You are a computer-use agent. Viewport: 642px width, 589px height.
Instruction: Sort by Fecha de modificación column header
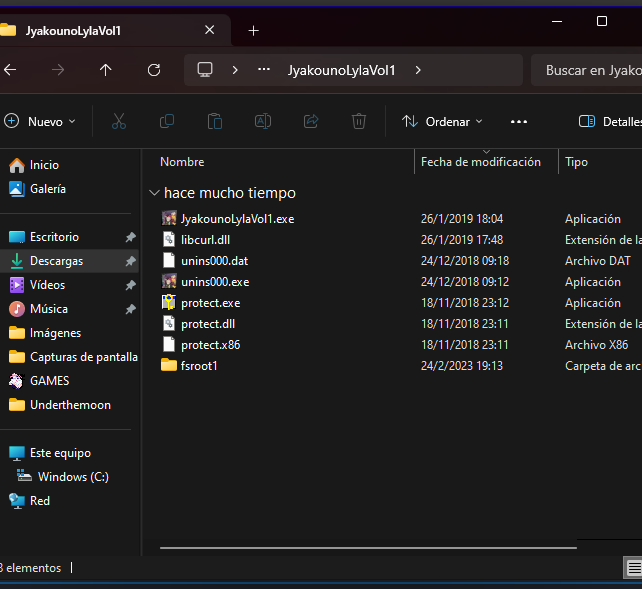[481, 162]
